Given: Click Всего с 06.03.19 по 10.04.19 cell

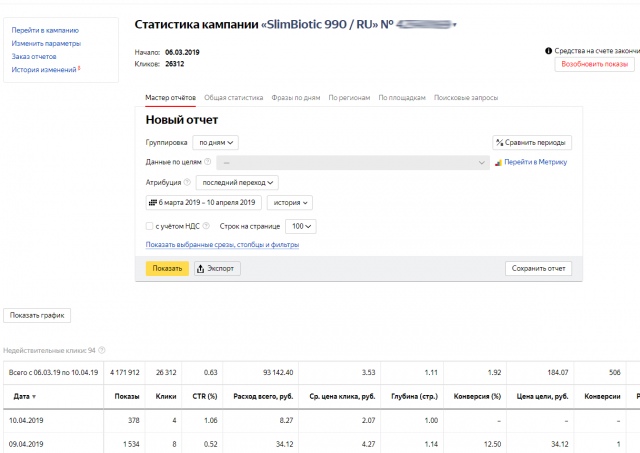Looking at the screenshot, I should [53, 372].
